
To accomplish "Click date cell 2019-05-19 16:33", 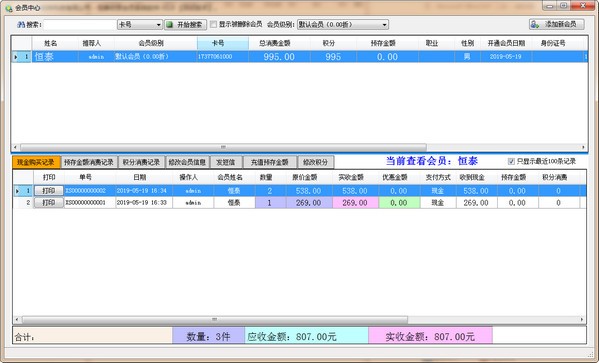I will pos(144,203).
